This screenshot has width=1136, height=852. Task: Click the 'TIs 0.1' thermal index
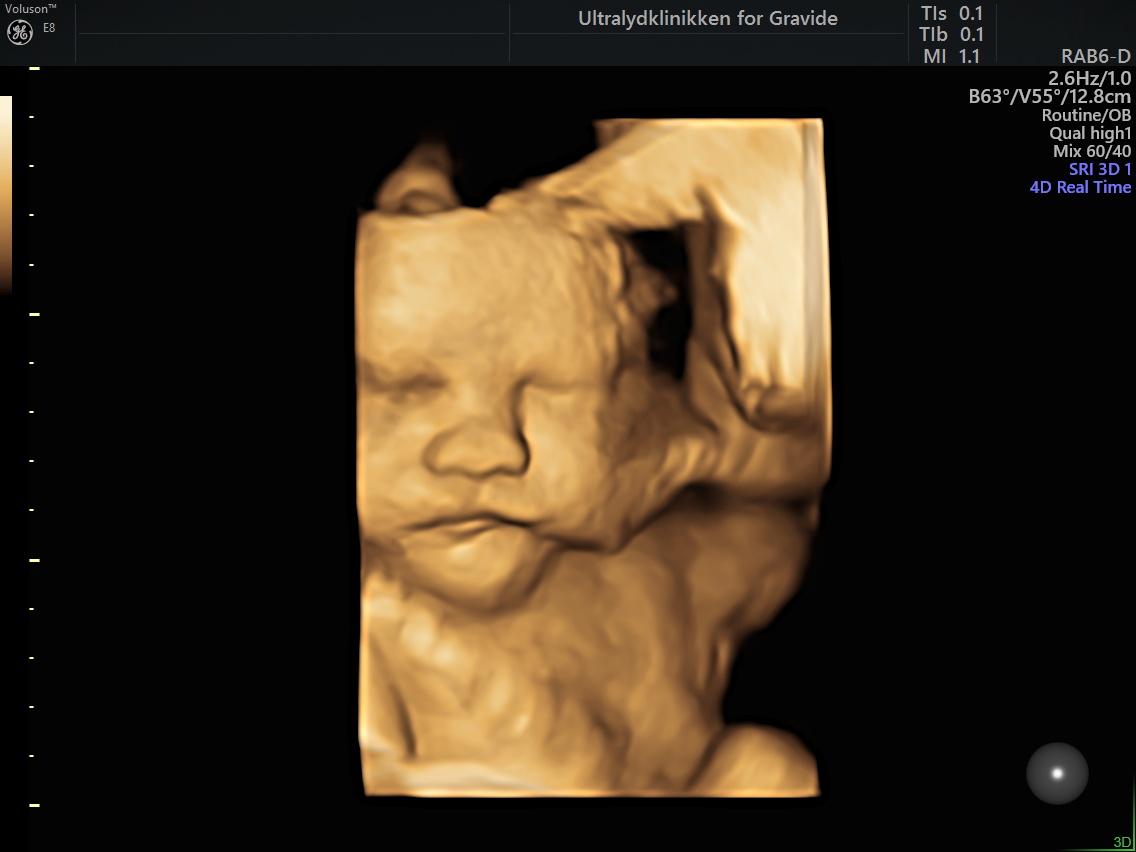click(951, 13)
